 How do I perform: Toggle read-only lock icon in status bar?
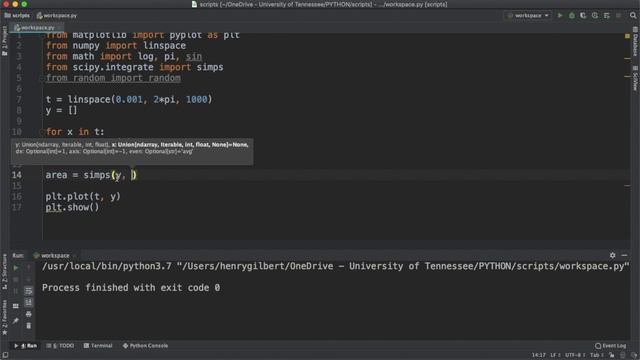coord(611,355)
